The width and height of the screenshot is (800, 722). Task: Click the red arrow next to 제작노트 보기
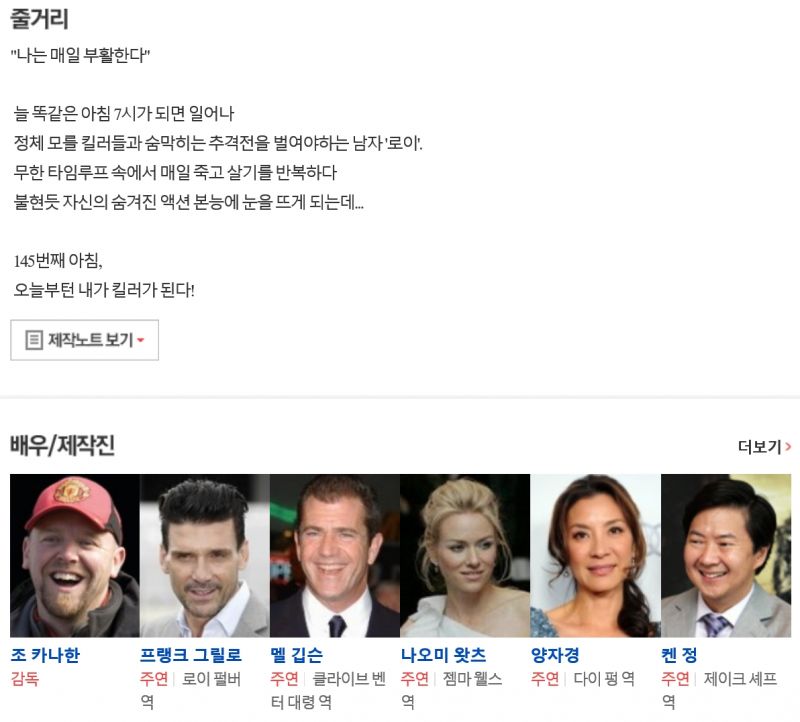pyautogui.click(x=141, y=340)
